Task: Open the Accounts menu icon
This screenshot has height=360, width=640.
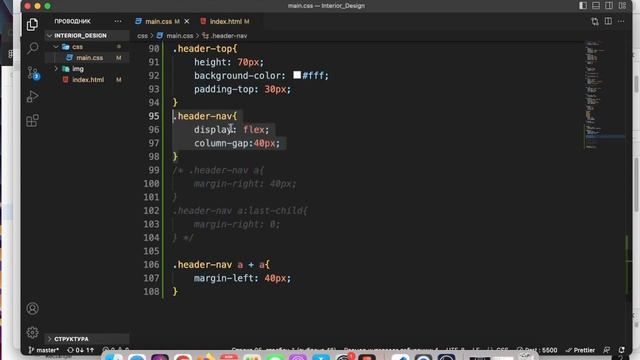Action: coord(33,308)
